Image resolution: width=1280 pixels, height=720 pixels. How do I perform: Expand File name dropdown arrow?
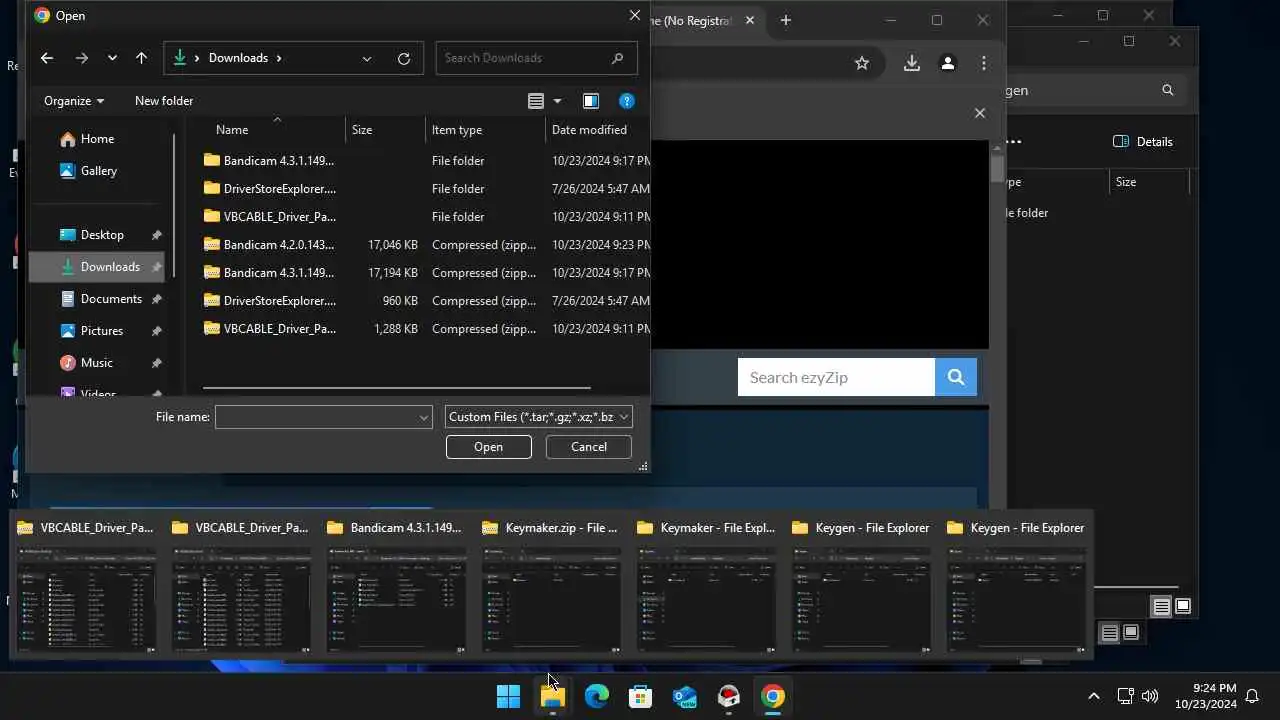424,418
